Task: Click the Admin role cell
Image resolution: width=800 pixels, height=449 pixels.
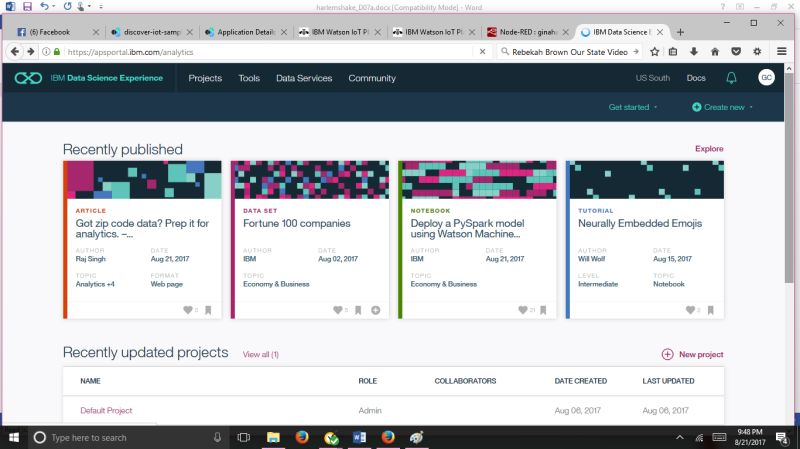Action: coord(370,410)
